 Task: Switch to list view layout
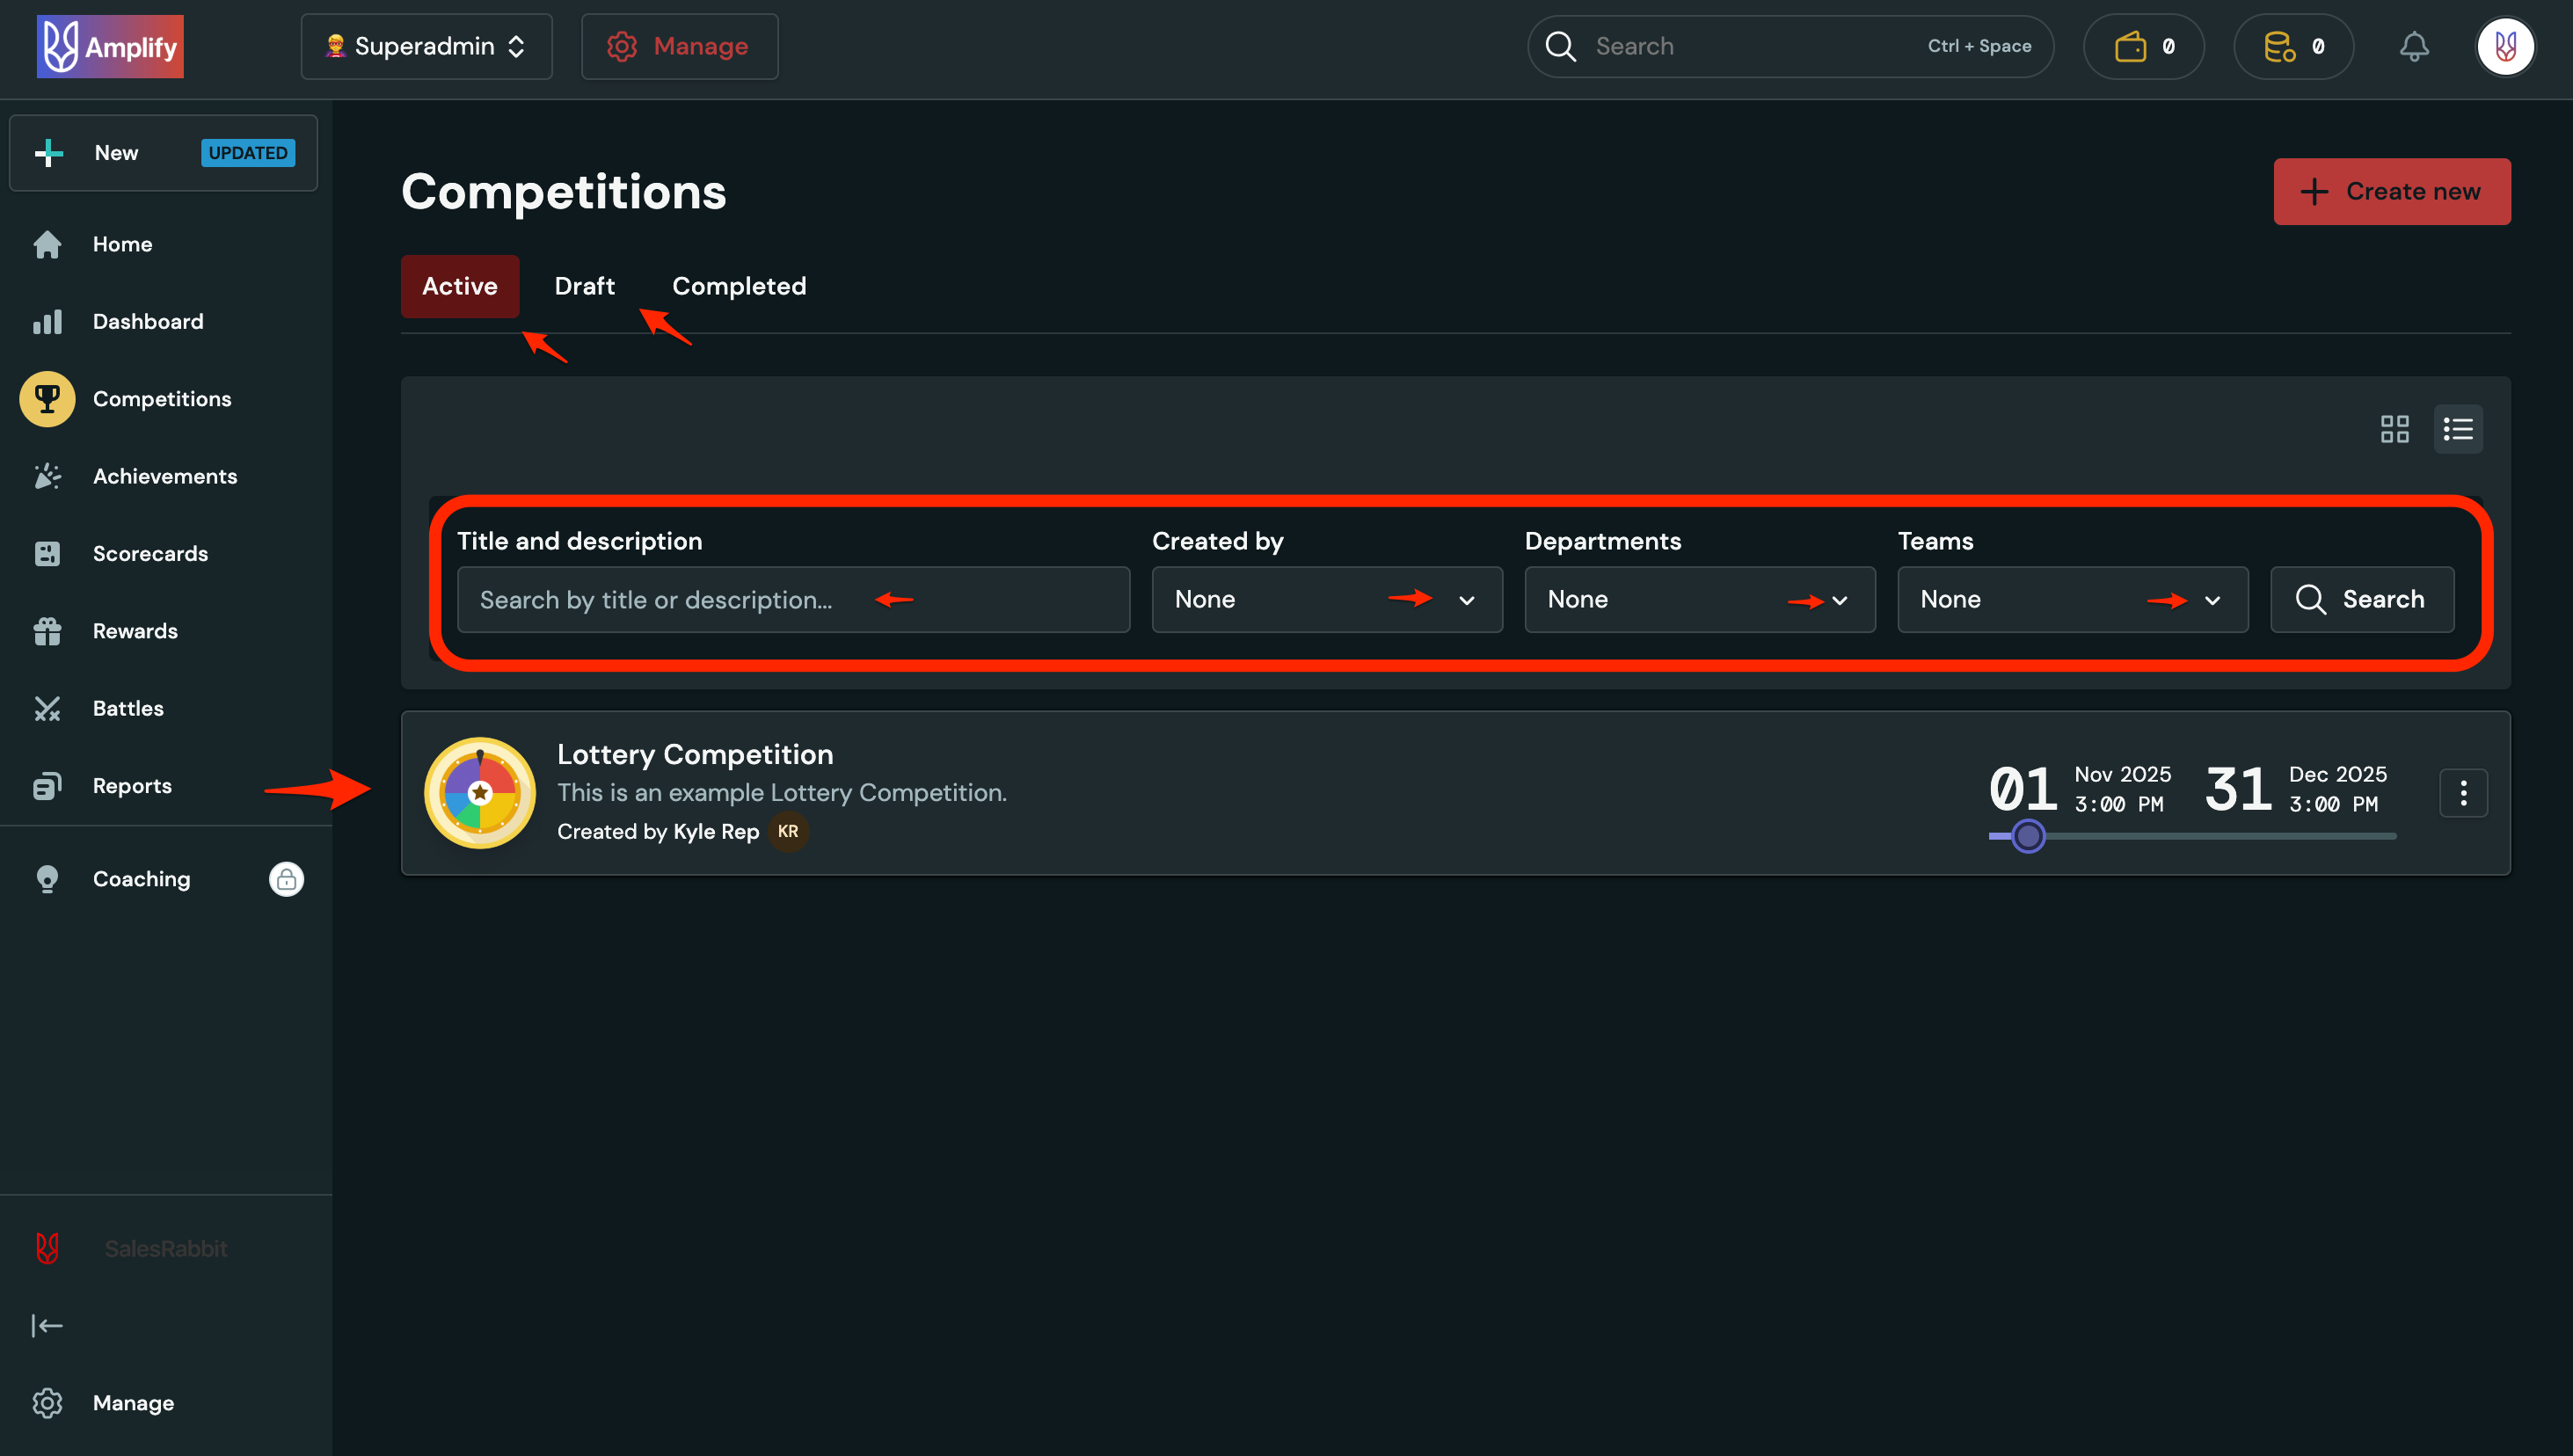[x=2458, y=428]
